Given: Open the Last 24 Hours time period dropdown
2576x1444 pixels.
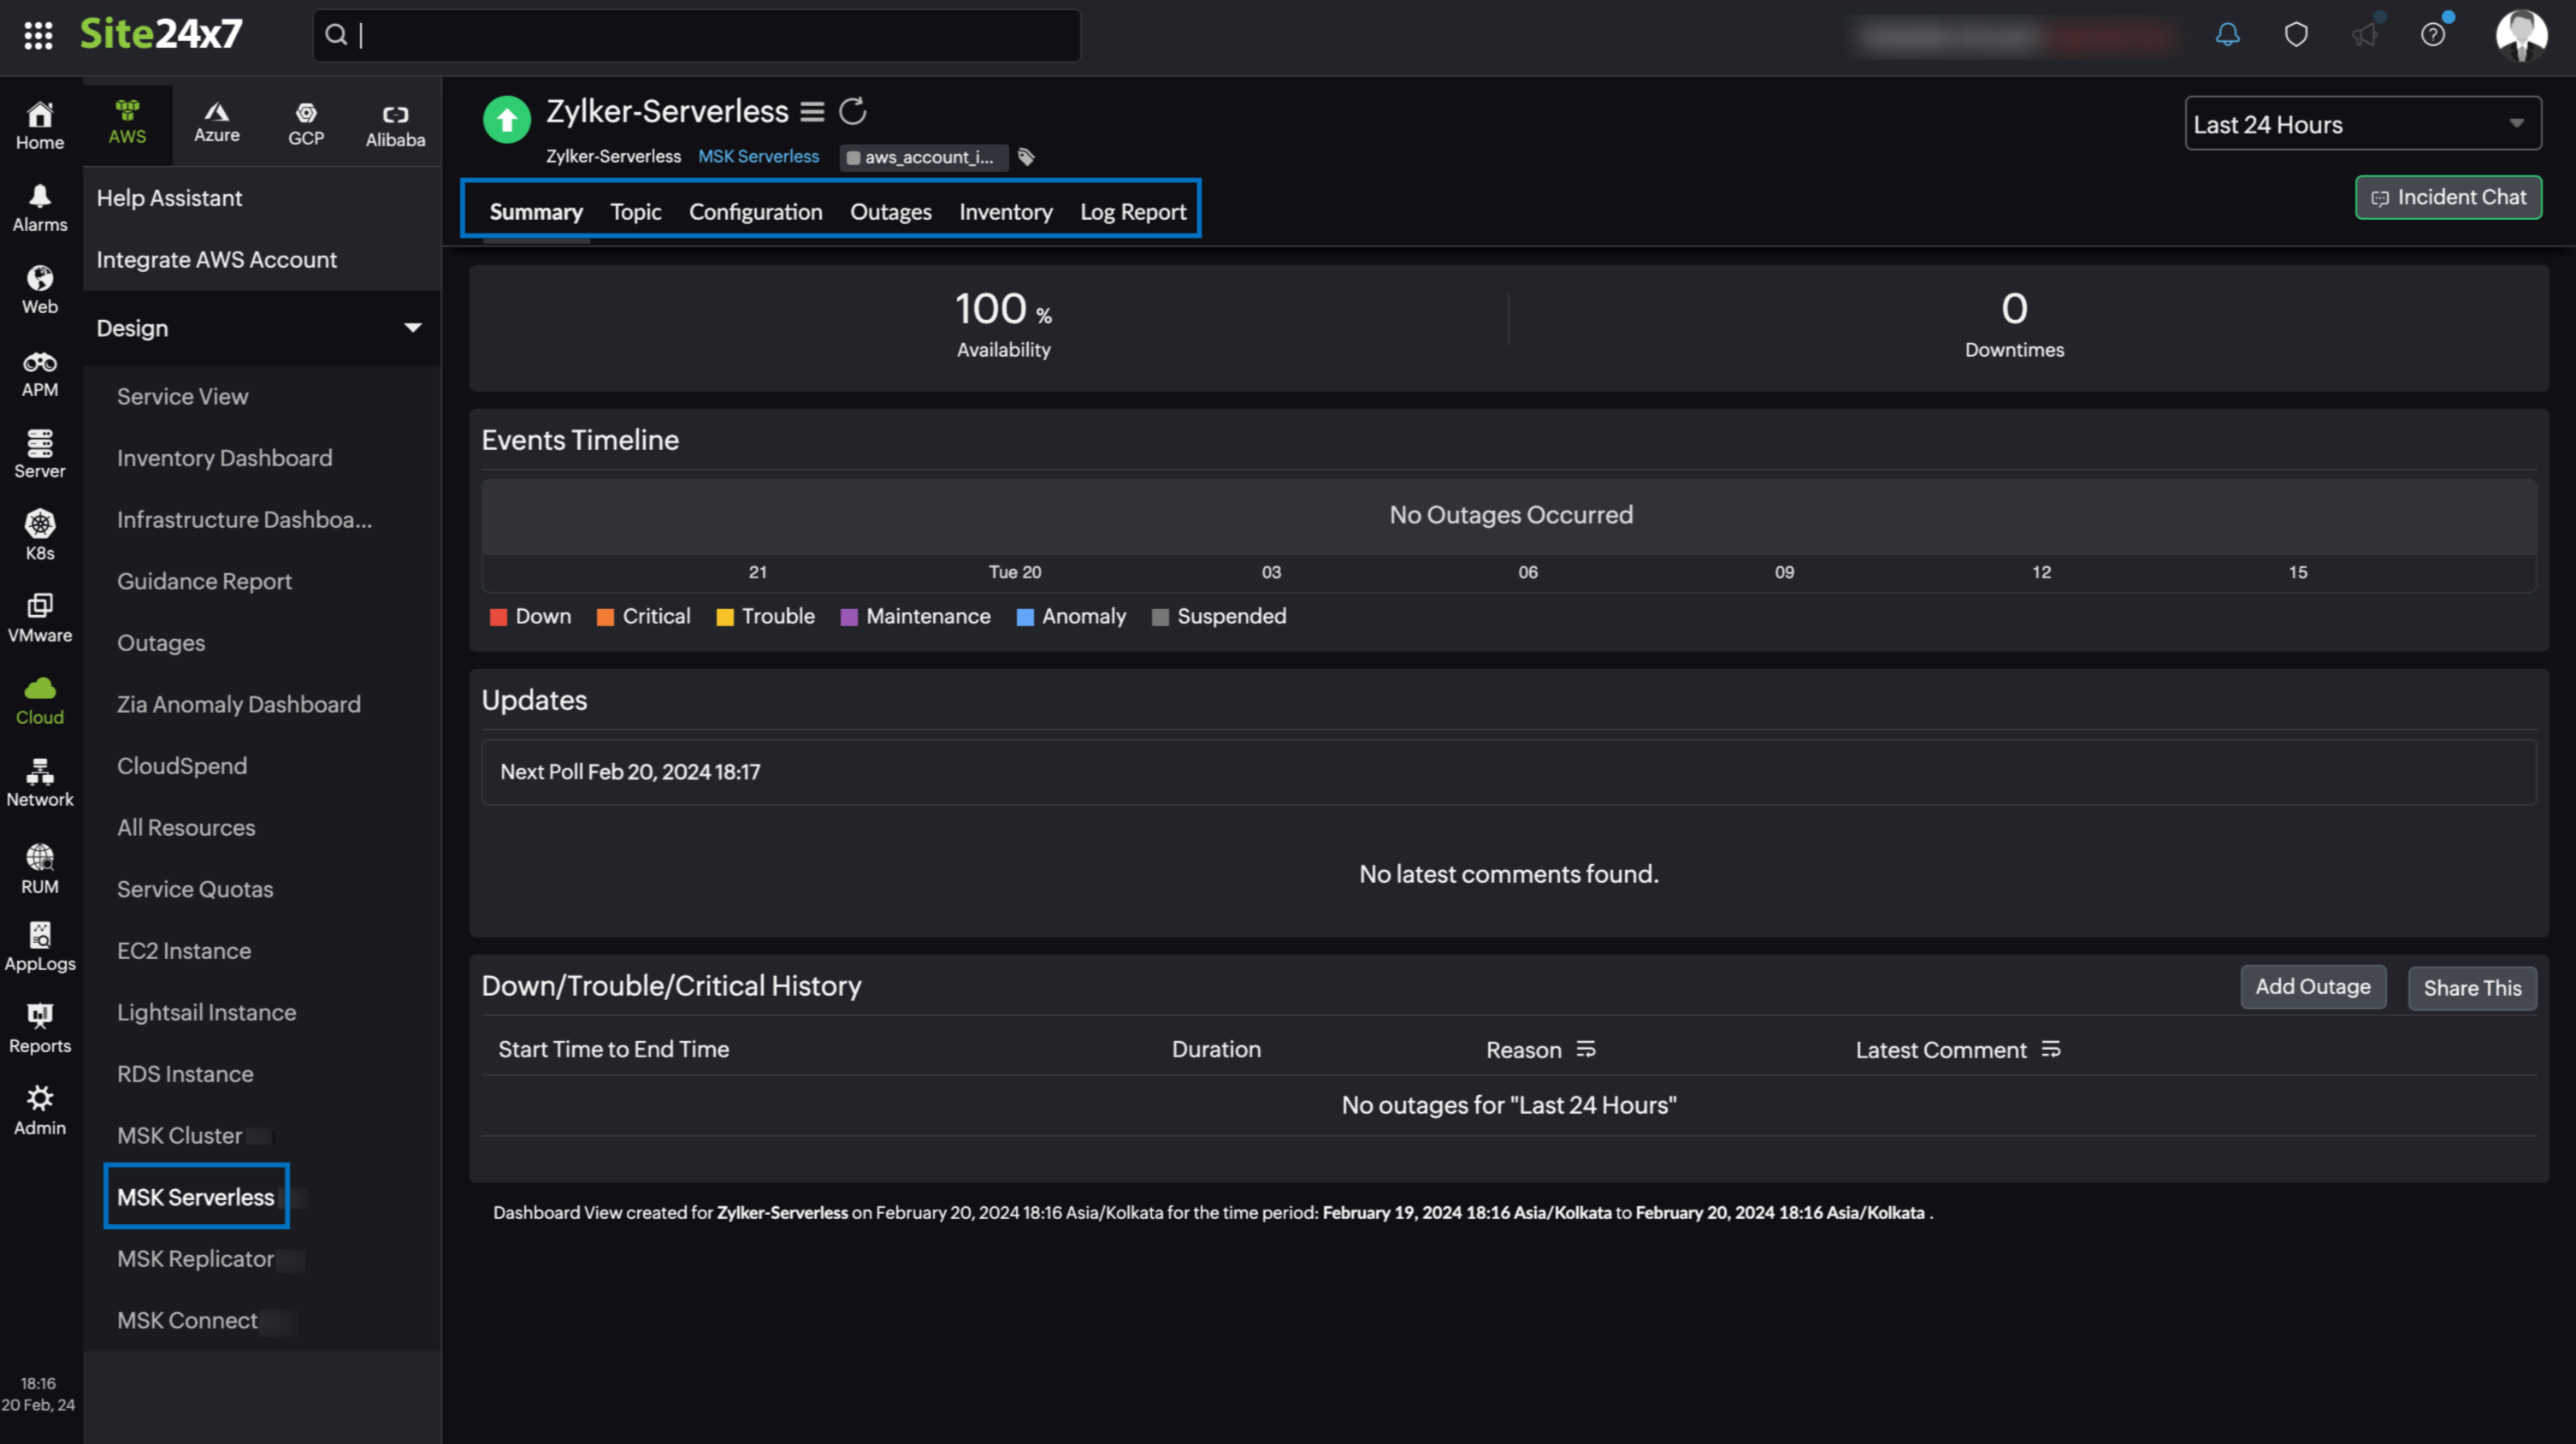Looking at the screenshot, I should pos(2362,123).
